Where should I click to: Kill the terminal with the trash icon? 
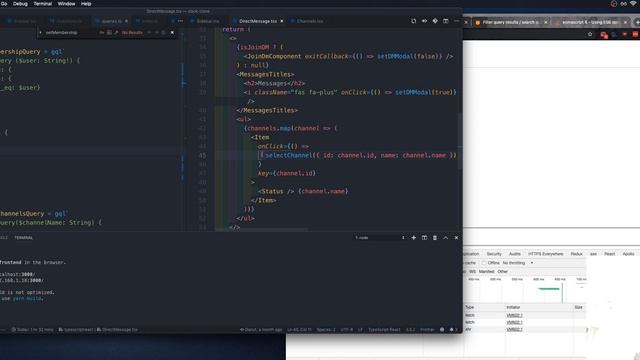point(435,238)
